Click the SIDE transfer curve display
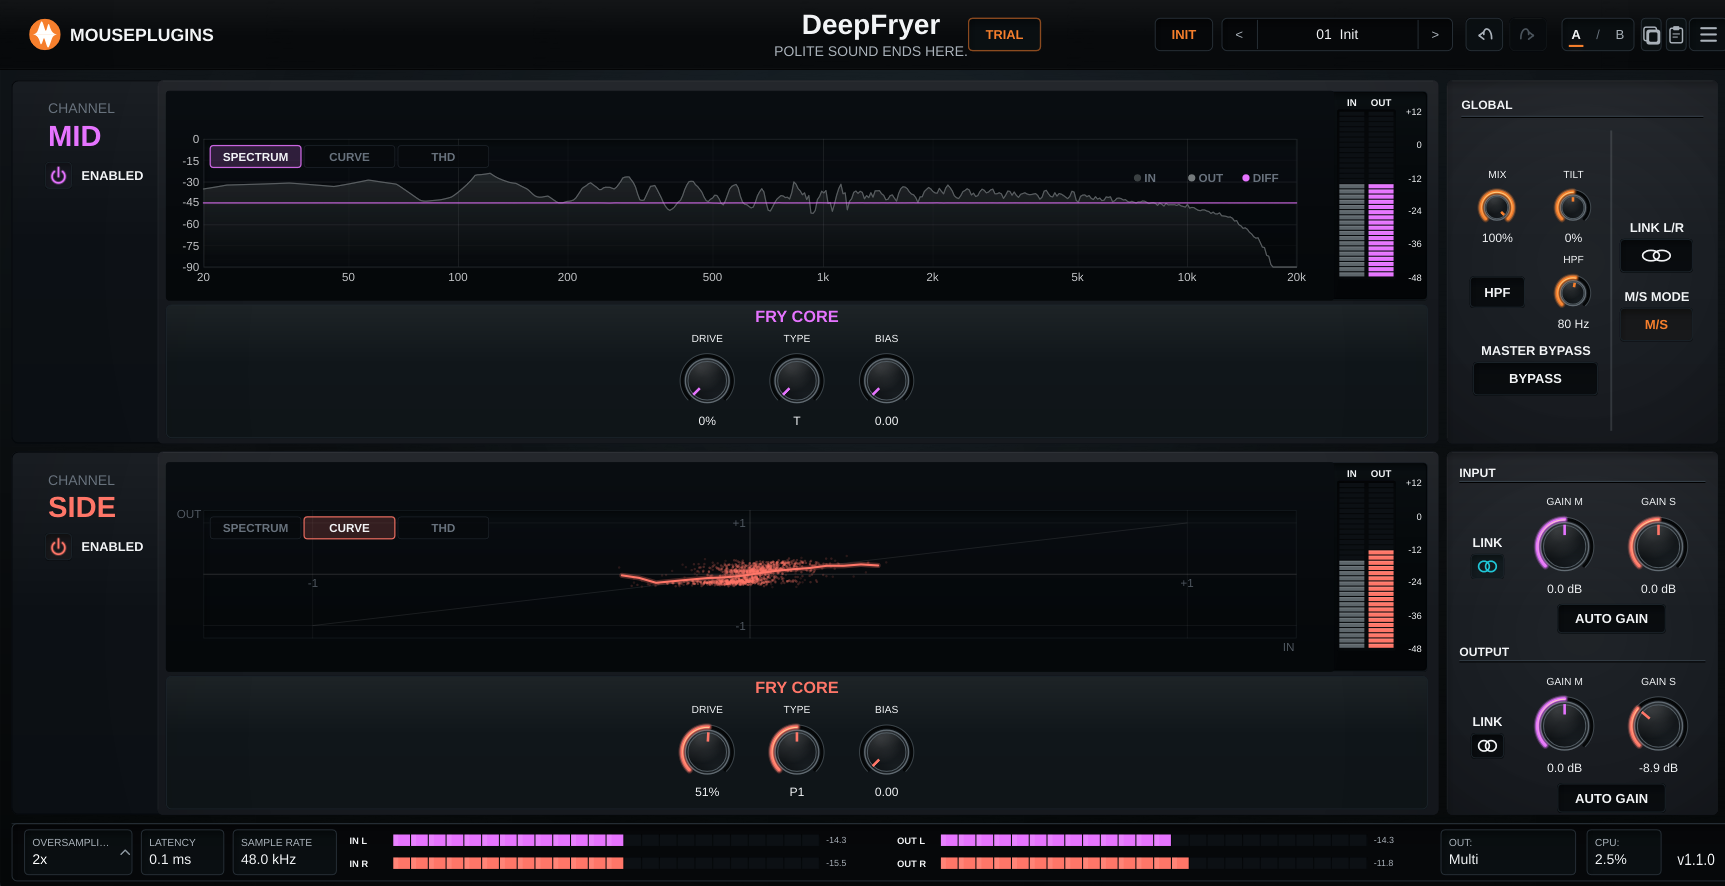Viewport: 1725px width, 886px height. [750, 574]
